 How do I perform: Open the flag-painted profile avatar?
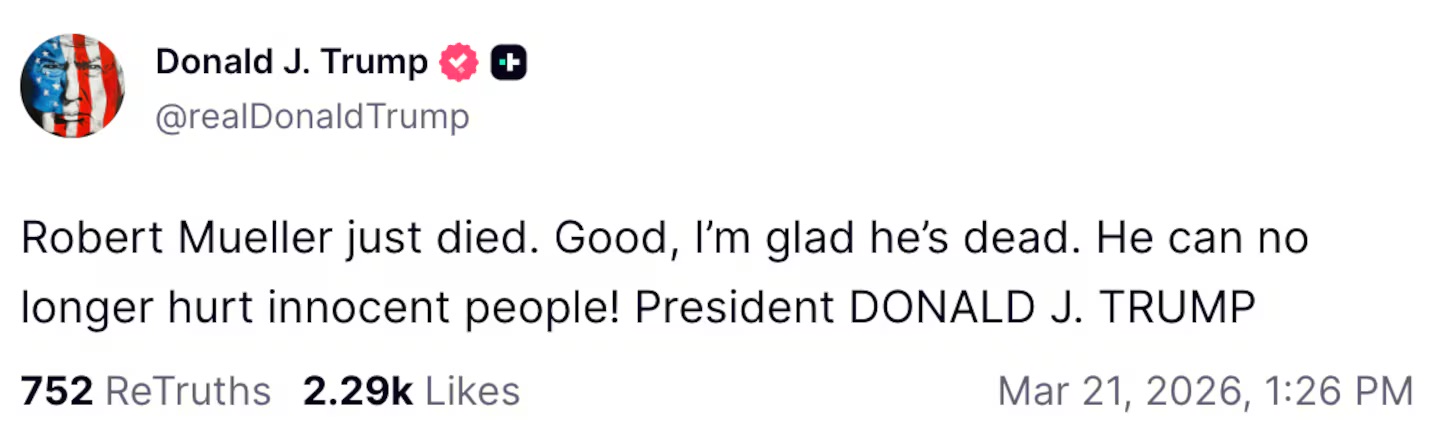[x=72, y=85]
